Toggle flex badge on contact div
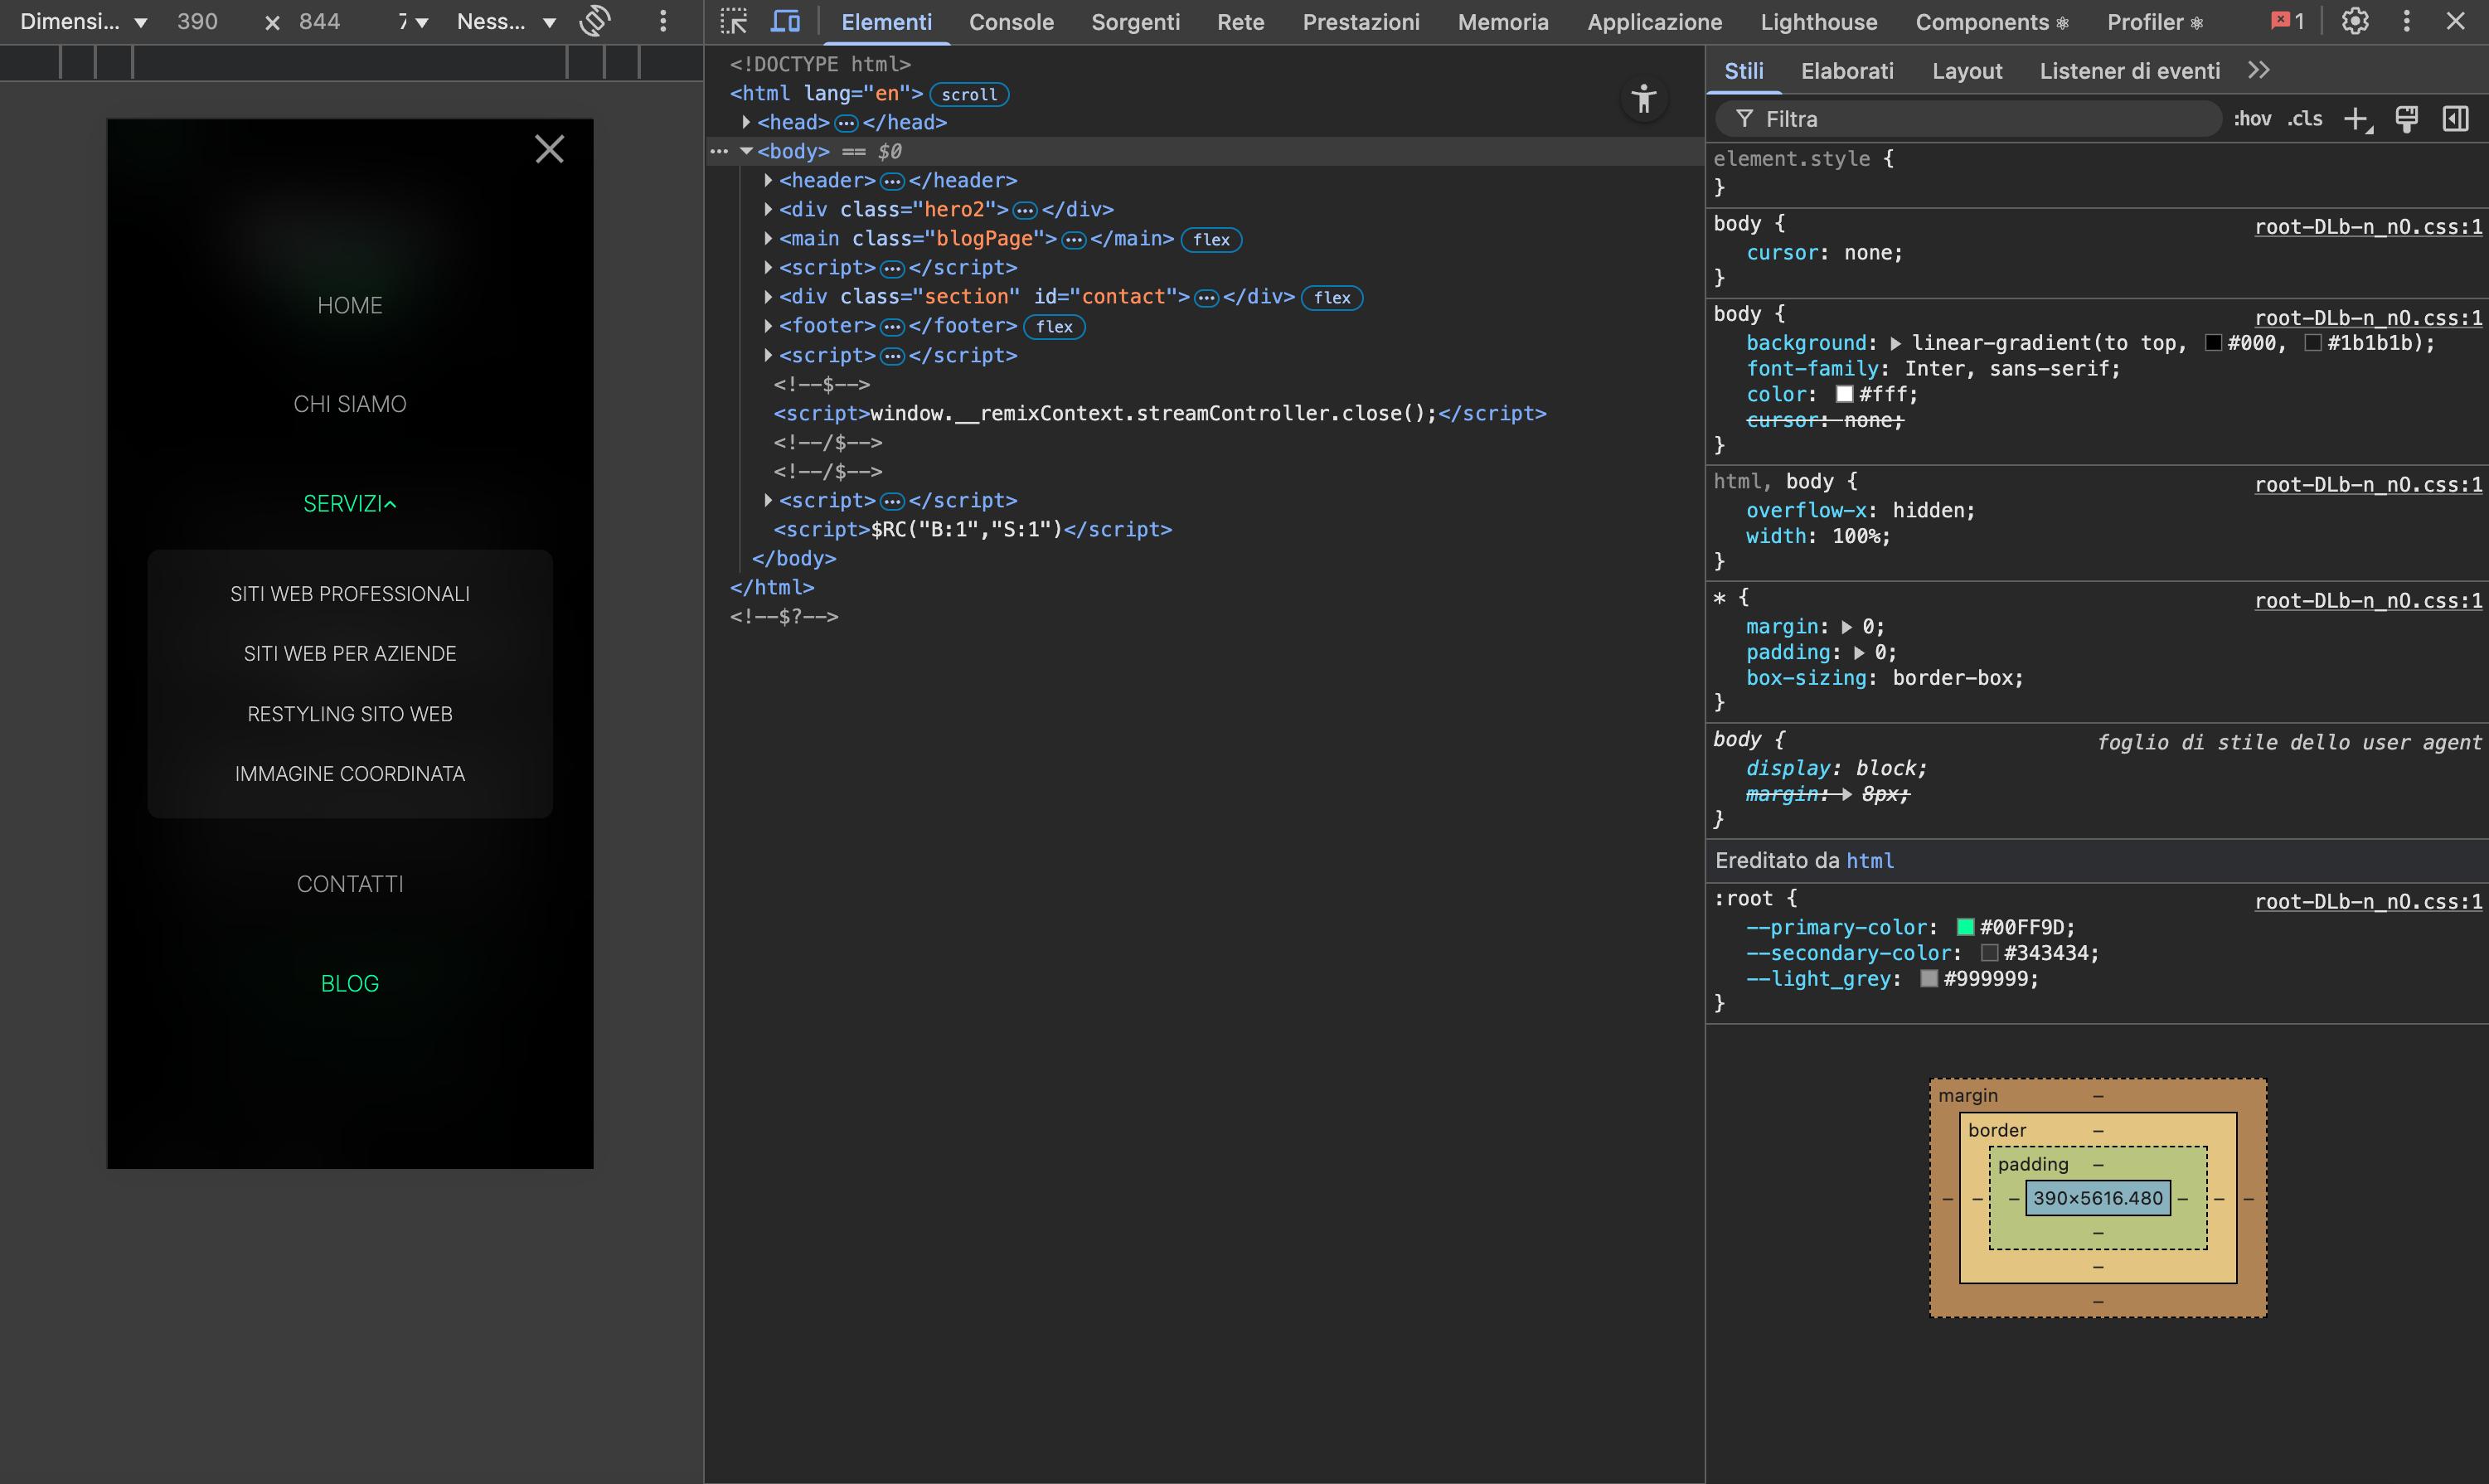Screen dimensions: 2489x1484 [1332, 298]
